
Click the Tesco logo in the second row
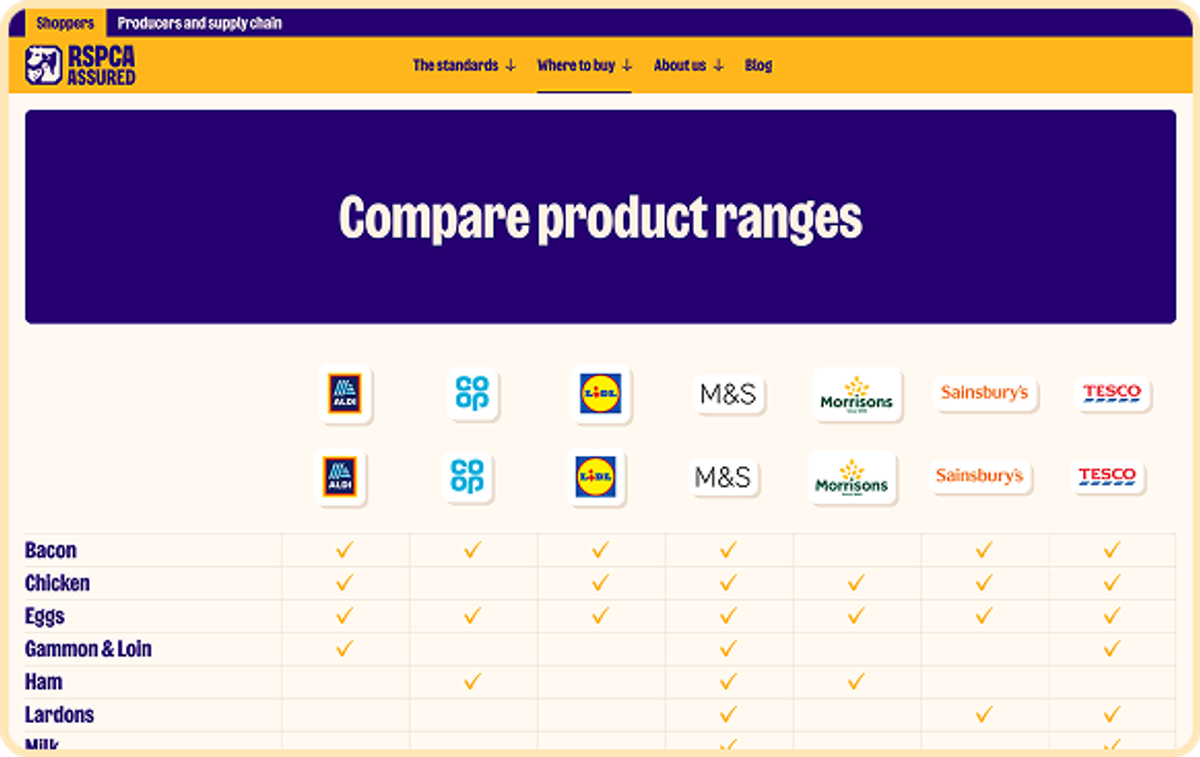click(1106, 477)
